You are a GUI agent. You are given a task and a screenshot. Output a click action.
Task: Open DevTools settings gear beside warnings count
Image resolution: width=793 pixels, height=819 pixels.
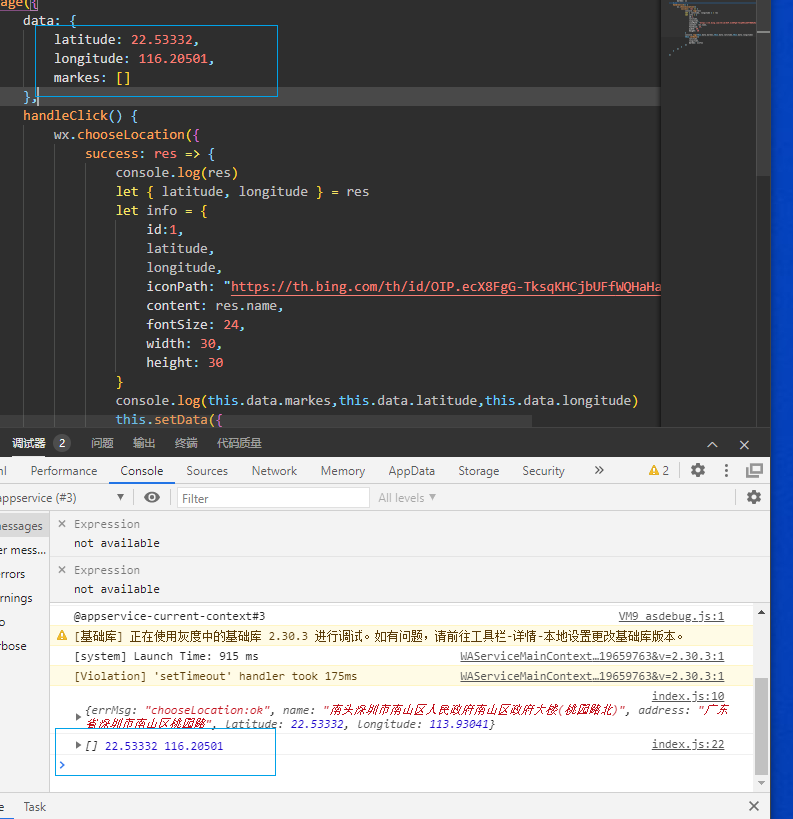pos(698,470)
